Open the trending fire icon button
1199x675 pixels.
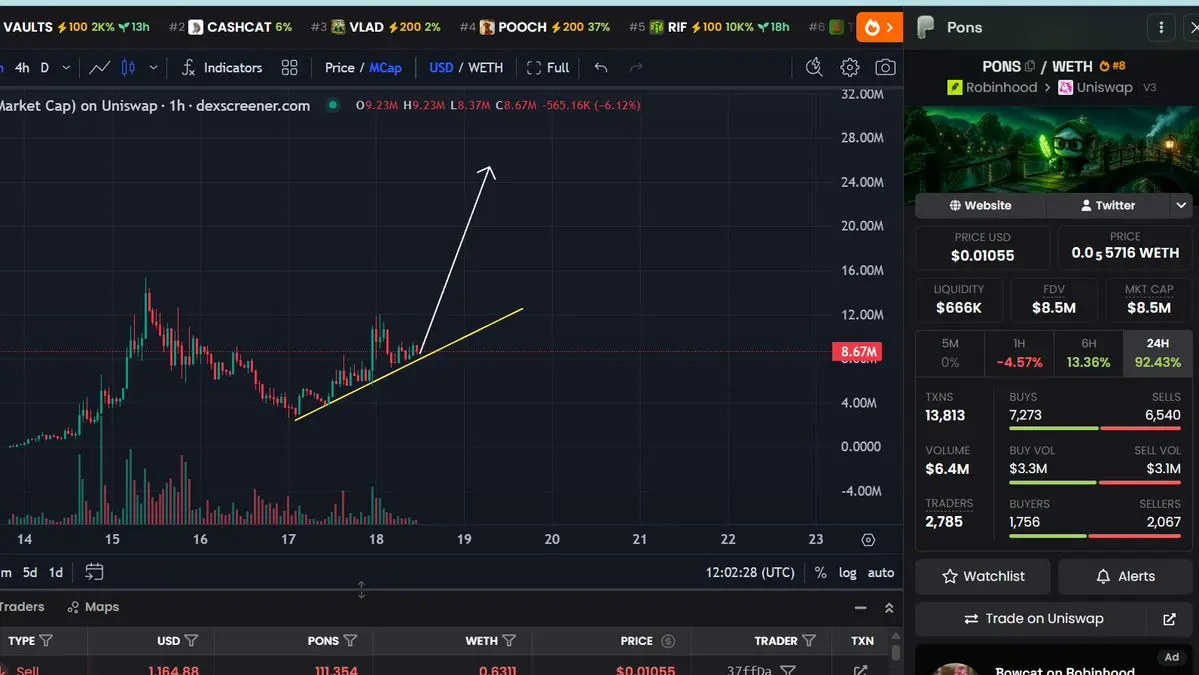pos(879,28)
